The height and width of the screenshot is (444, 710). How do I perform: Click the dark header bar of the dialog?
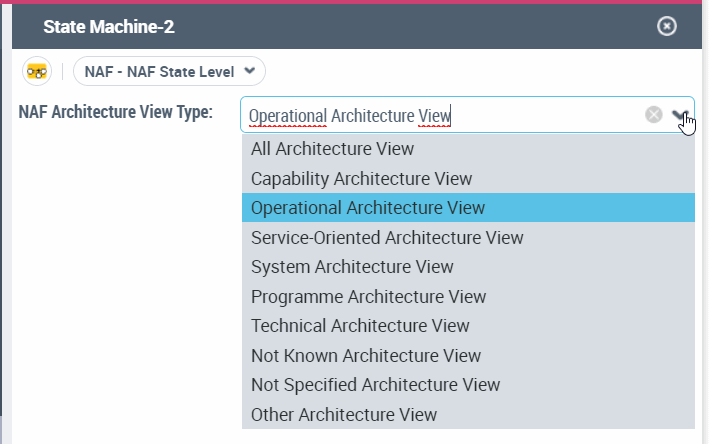[400, 27]
